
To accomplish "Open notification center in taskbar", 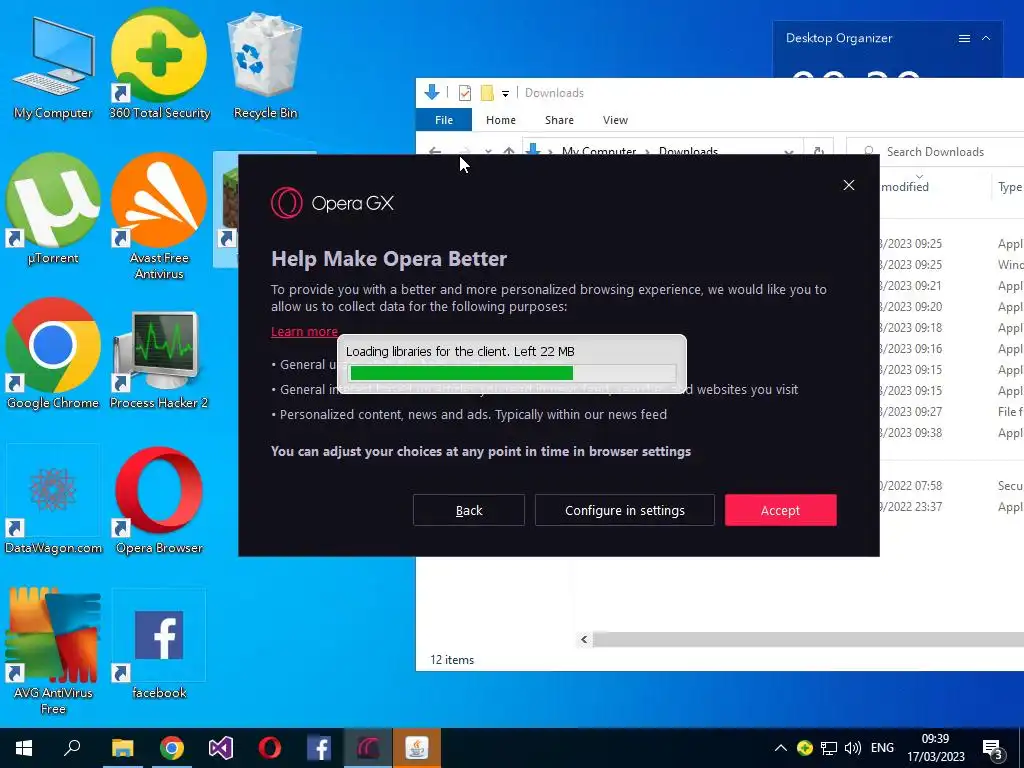I will pyautogui.click(x=993, y=749).
